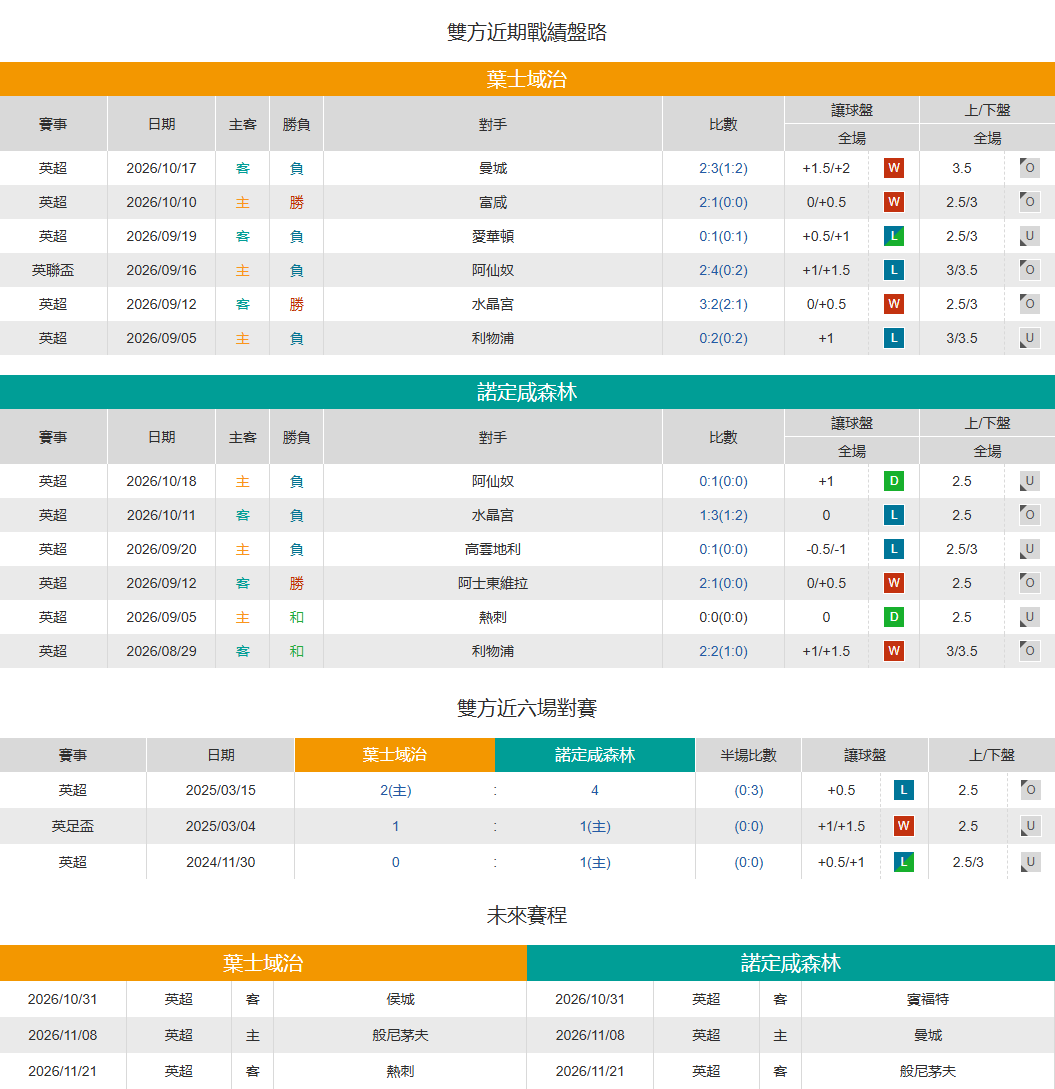
Task: Open the 2:2(1:0) score link
Action: point(723,651)
